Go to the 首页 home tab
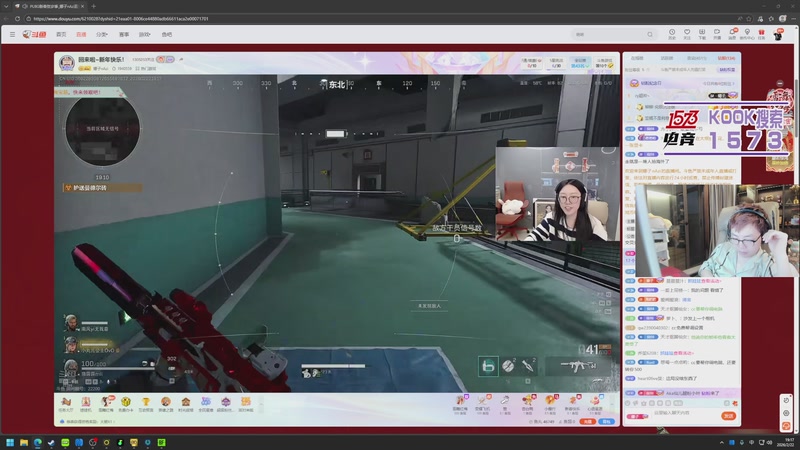This screenshot has height=450, width=800. click(61, 35)
